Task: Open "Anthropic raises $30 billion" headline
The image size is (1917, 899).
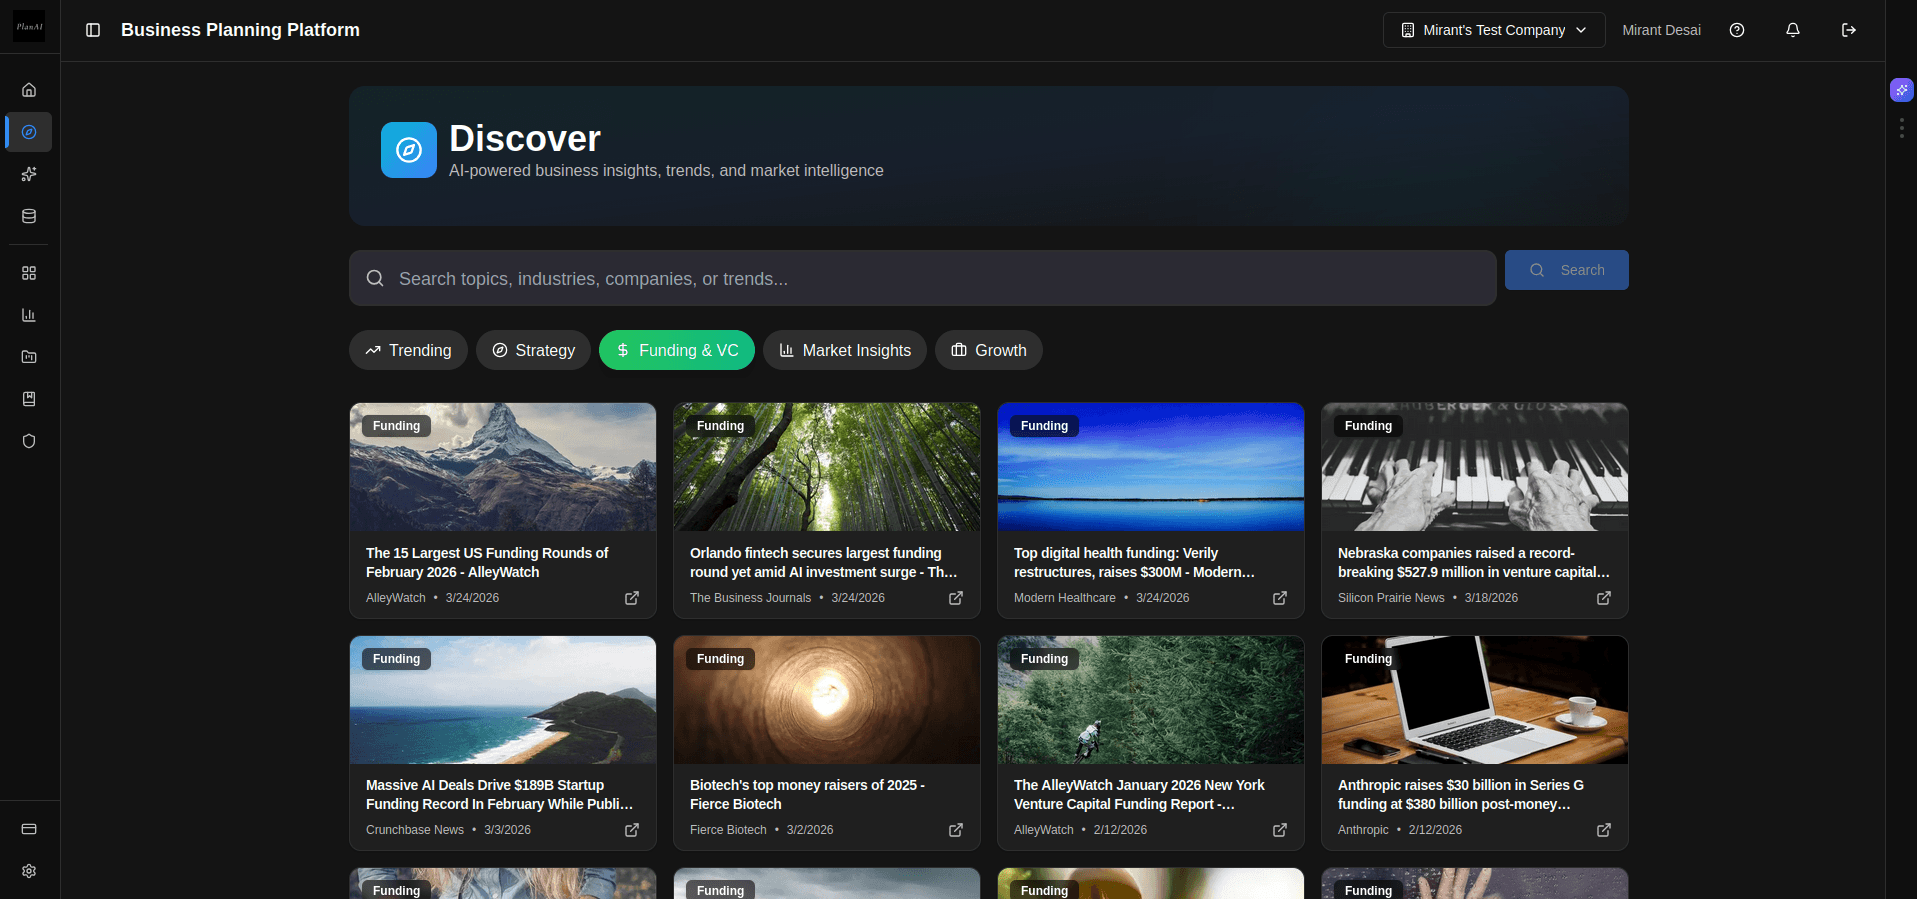Action: click(x=1461, y=794)
